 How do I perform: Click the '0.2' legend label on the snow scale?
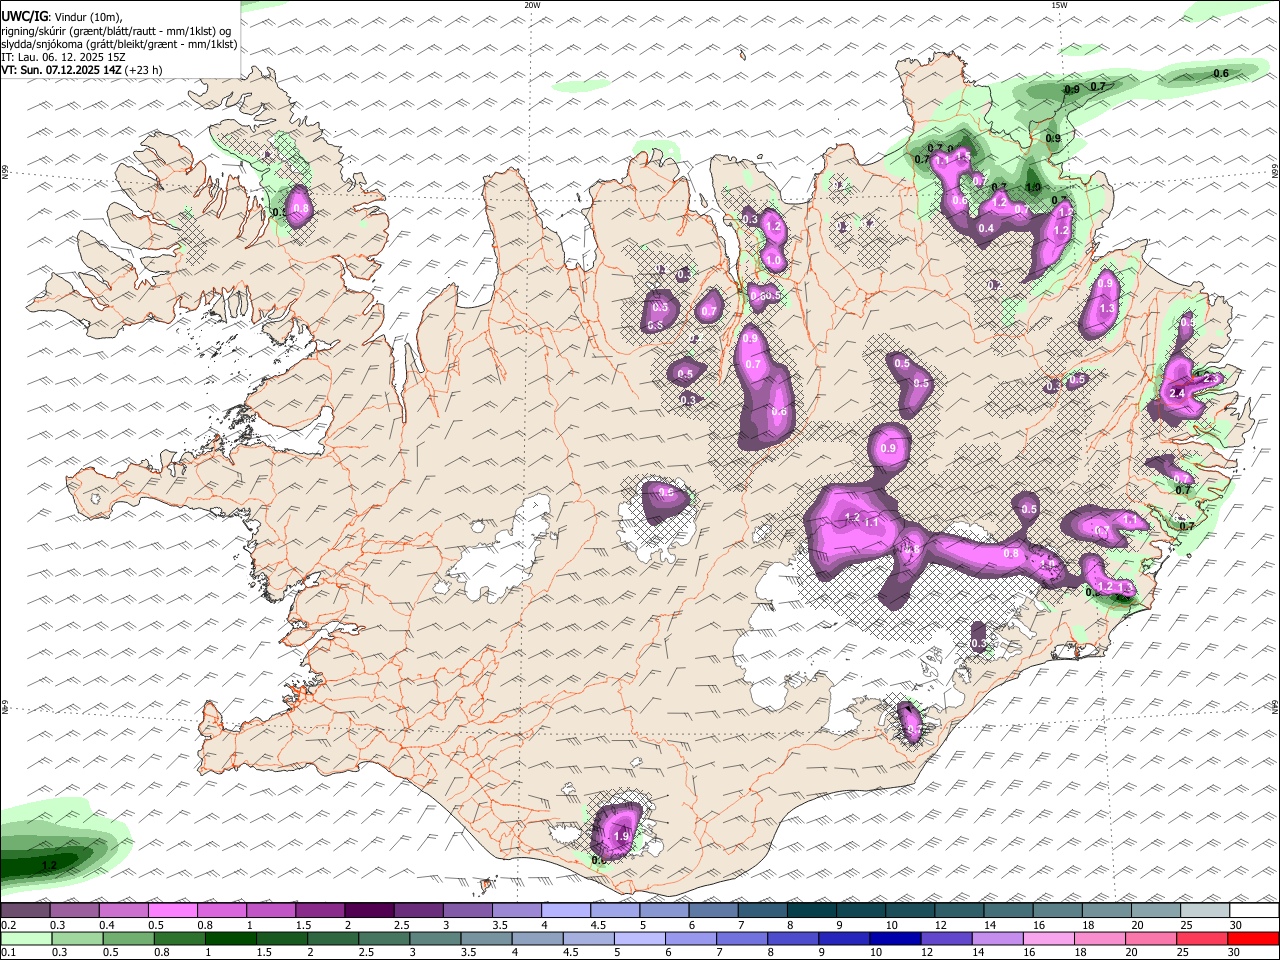pos(8,925)
